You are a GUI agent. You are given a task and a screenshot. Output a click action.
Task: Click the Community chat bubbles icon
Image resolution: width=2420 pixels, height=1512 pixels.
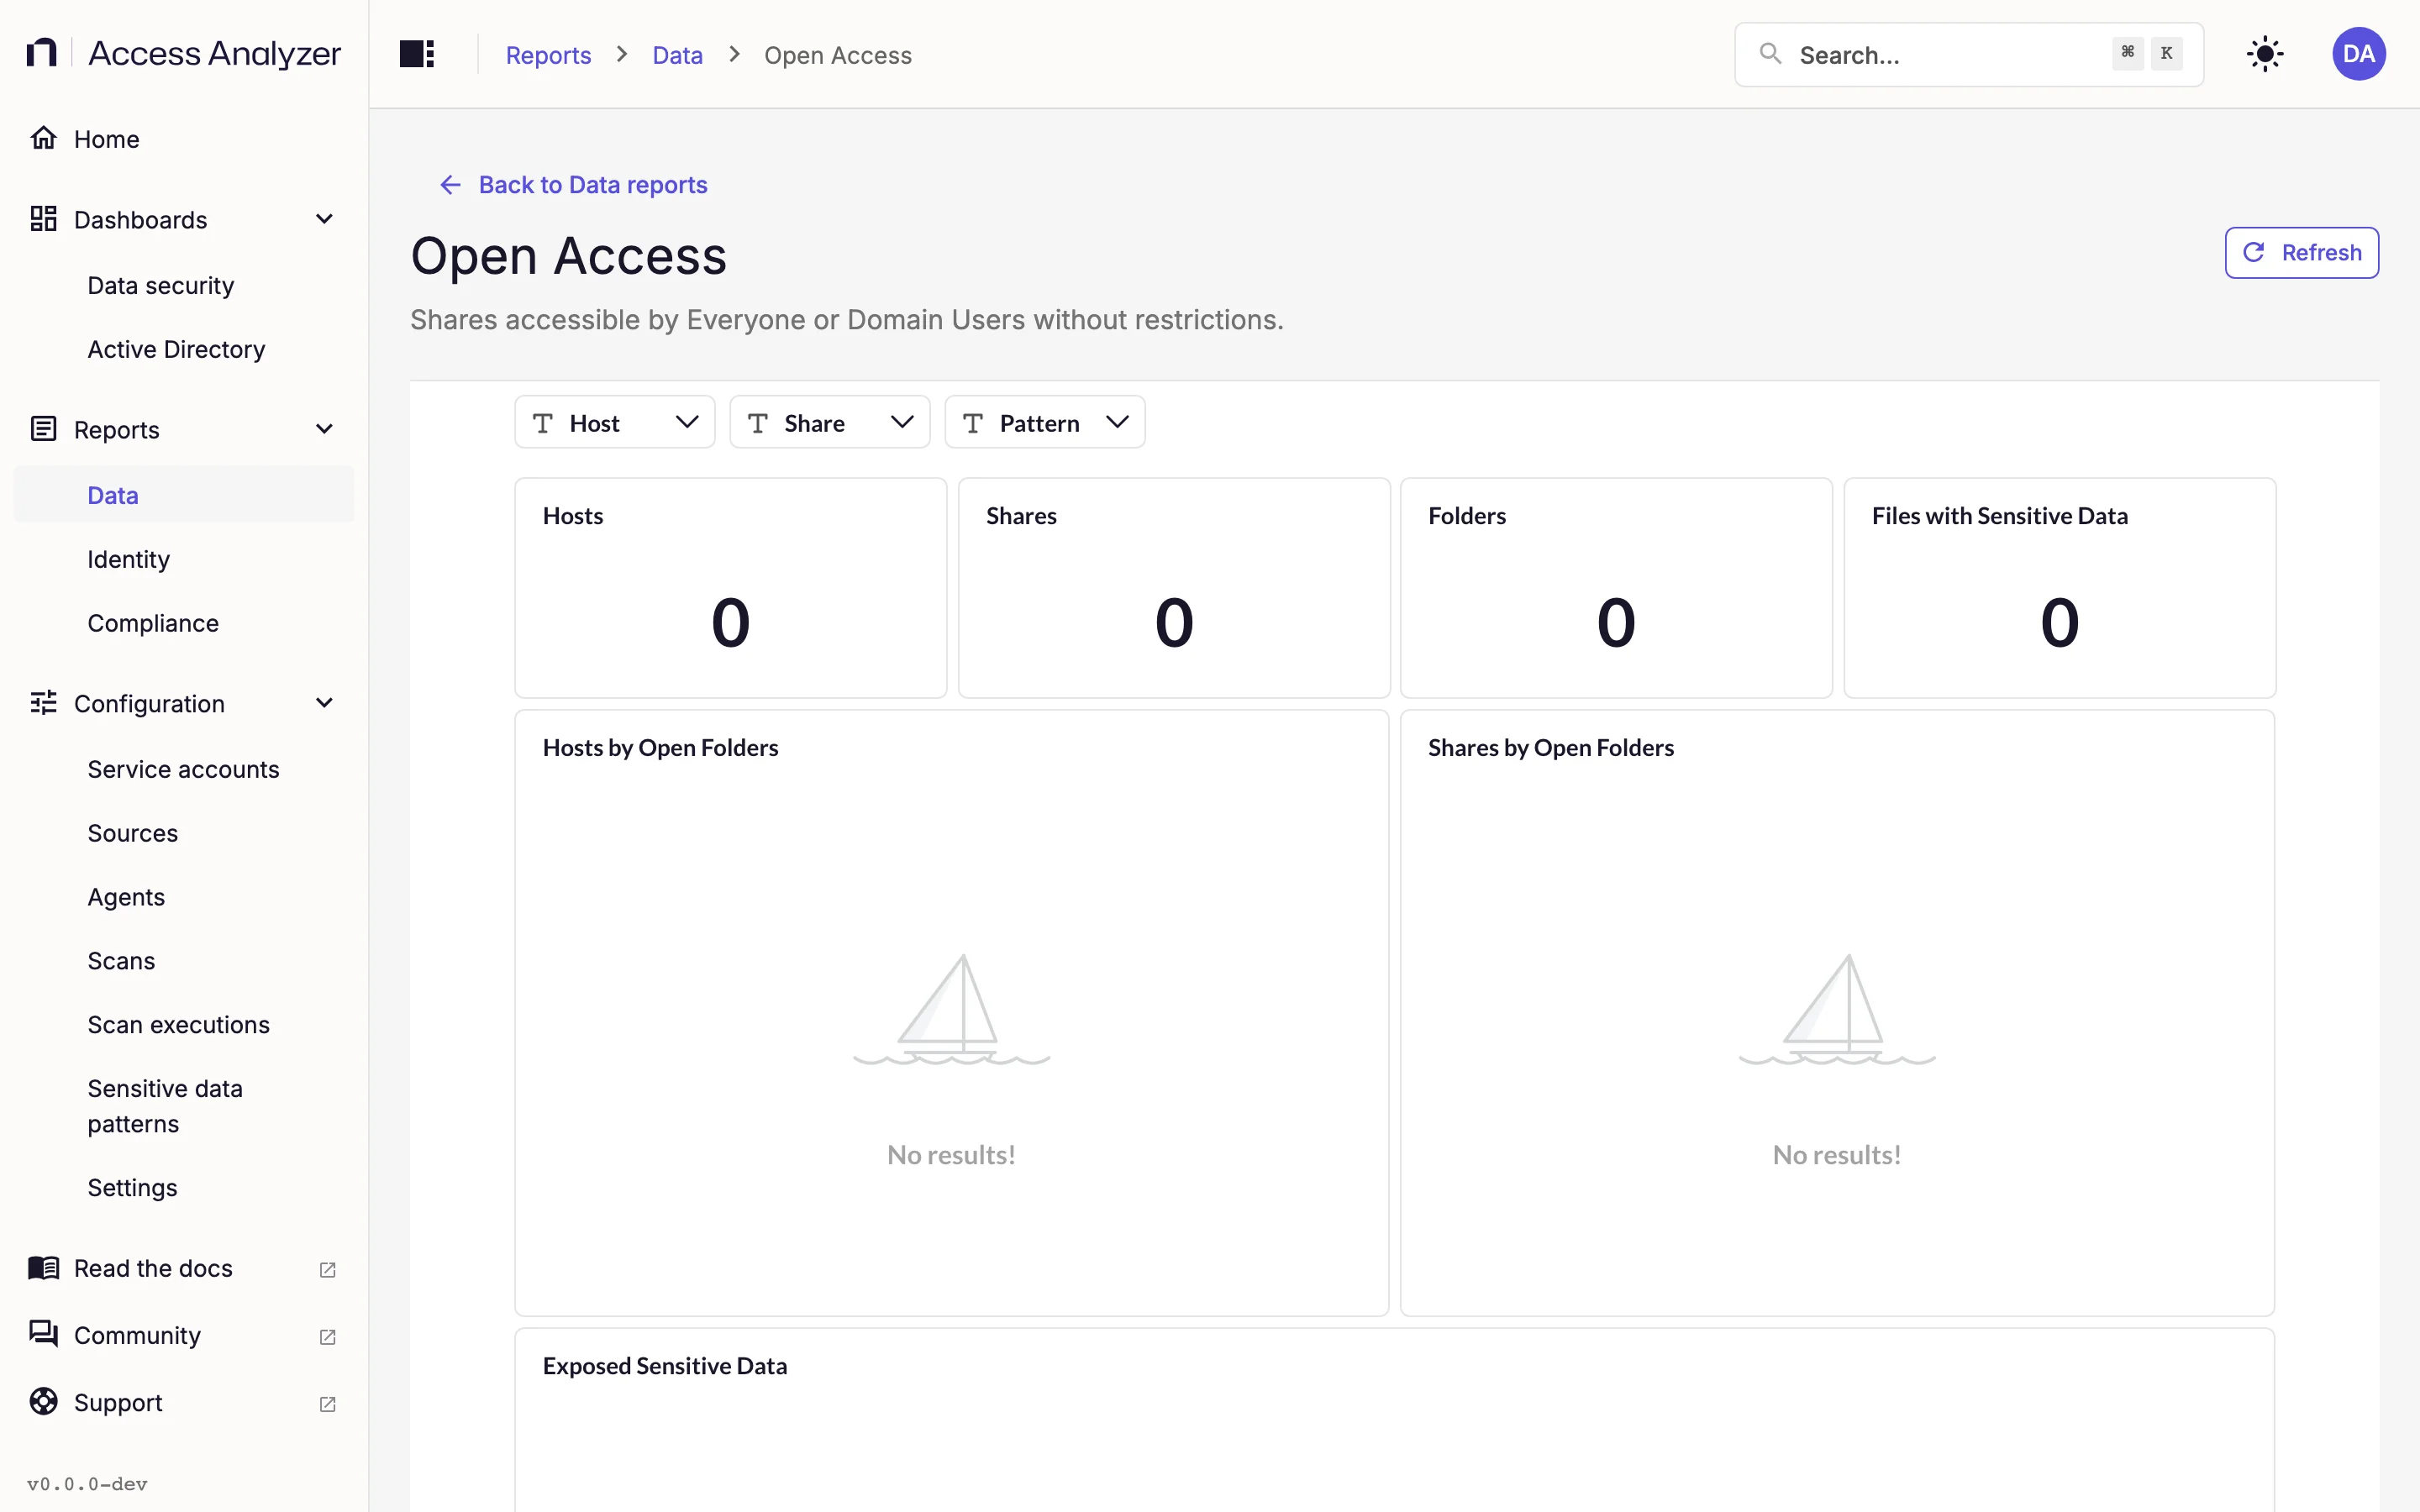click(x=43, y=1334)
